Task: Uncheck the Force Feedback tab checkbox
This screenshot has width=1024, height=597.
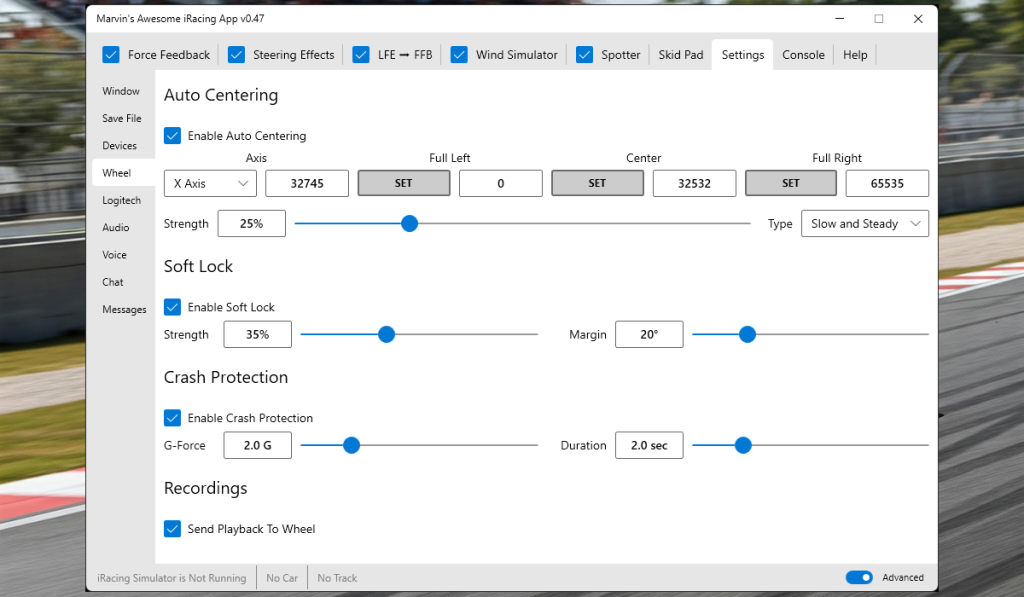Action: point(111,55)
